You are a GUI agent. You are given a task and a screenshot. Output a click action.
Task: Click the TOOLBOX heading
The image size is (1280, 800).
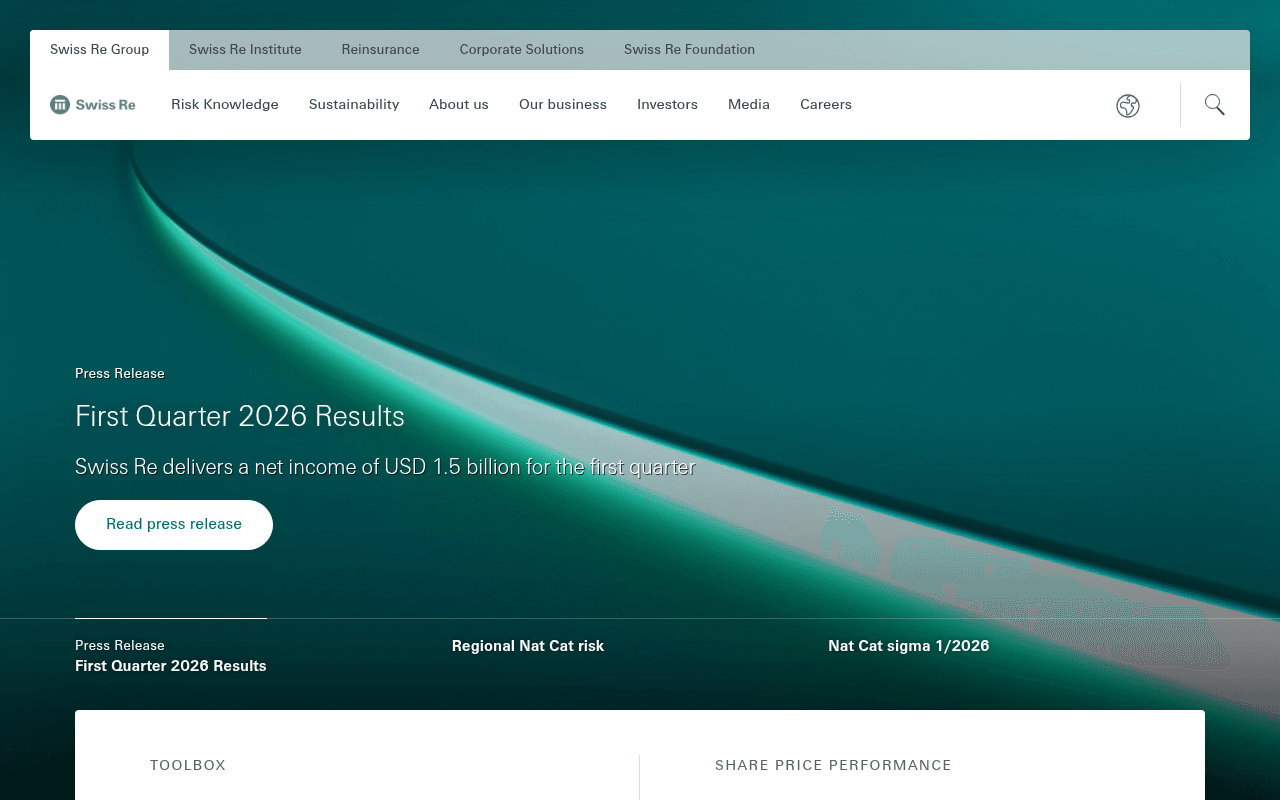pyautogui.click(x=188, y=765)
